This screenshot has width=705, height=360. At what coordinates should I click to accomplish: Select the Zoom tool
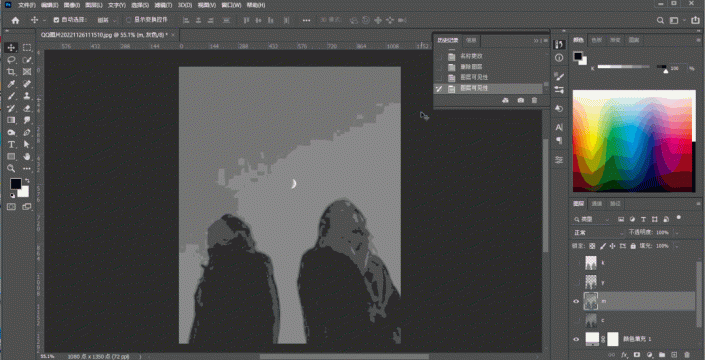pyautogui.click(x=11, y=169)
